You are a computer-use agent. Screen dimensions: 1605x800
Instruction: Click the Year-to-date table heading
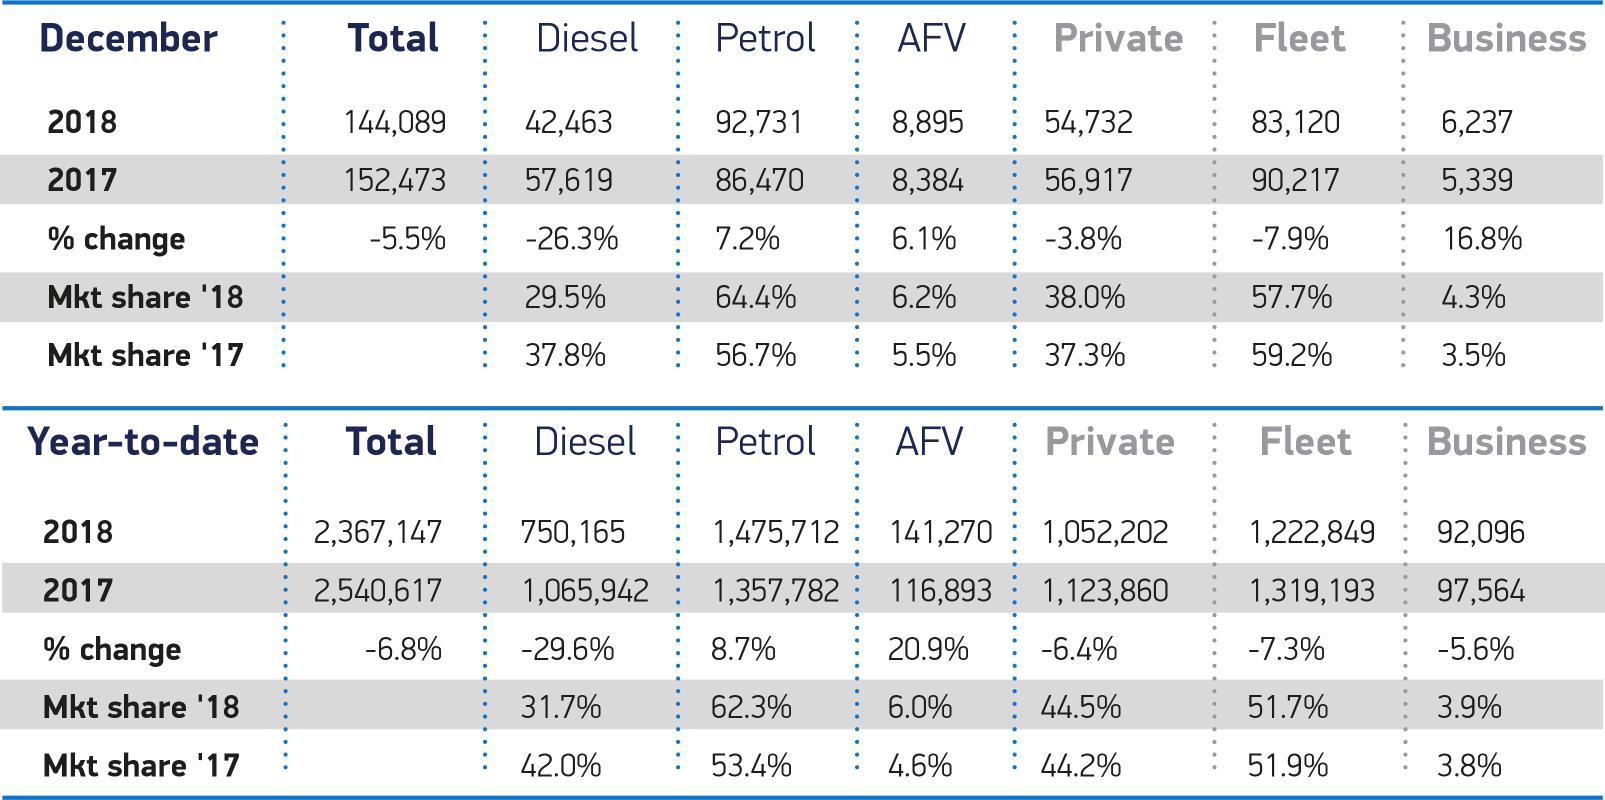pyautogui.click(x=143, y=442)
